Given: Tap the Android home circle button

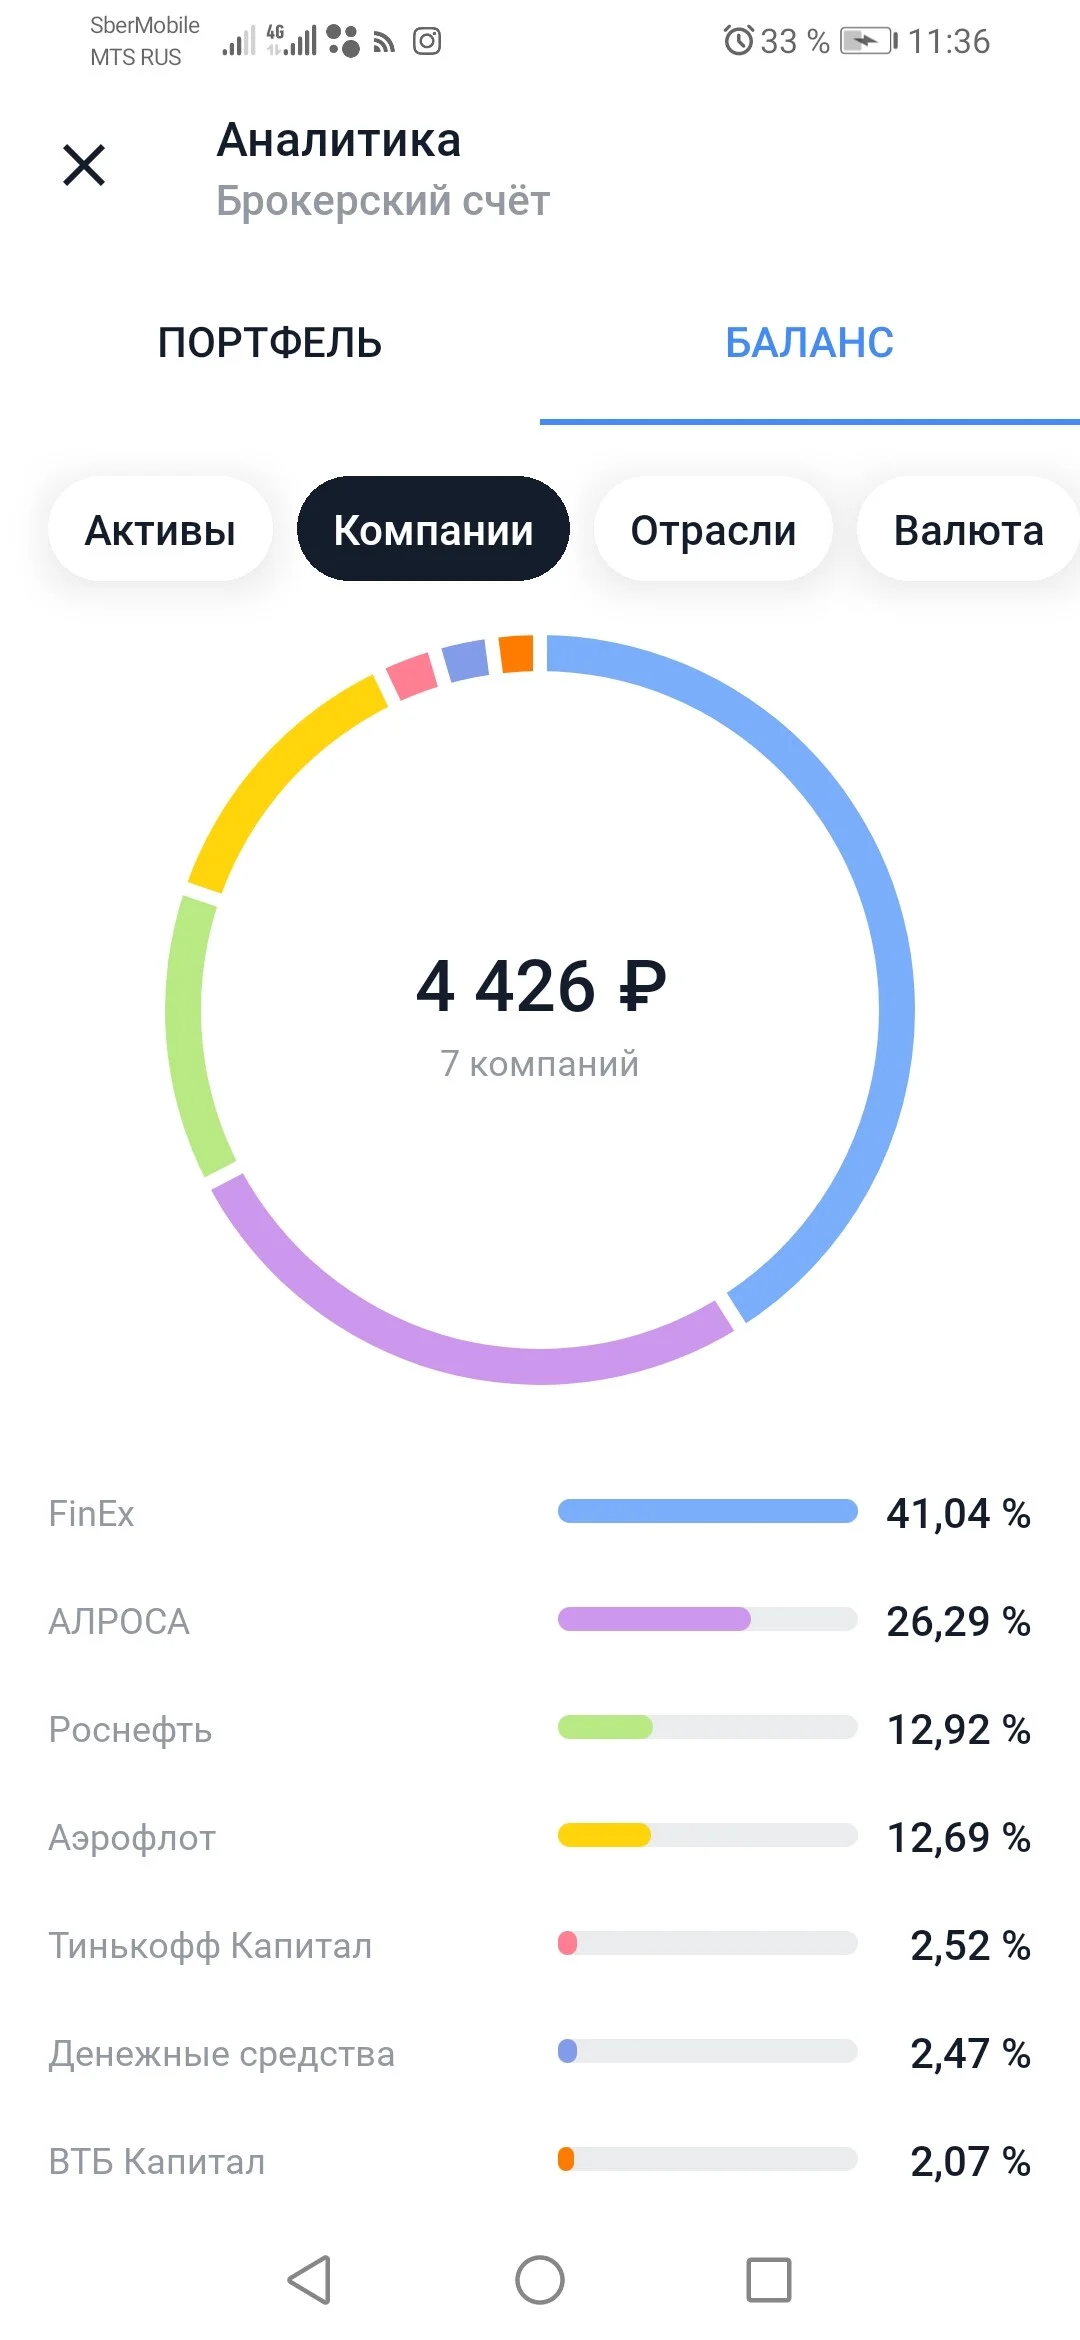Looking at the screenshot, I should pyautogui.click(x=540, y=2280).
